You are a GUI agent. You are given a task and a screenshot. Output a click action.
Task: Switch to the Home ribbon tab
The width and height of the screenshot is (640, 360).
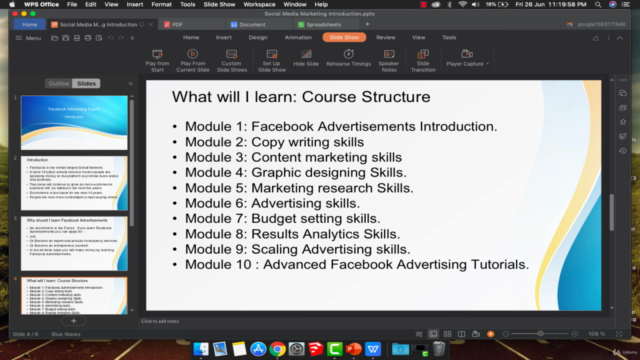(x=191, y=37)
